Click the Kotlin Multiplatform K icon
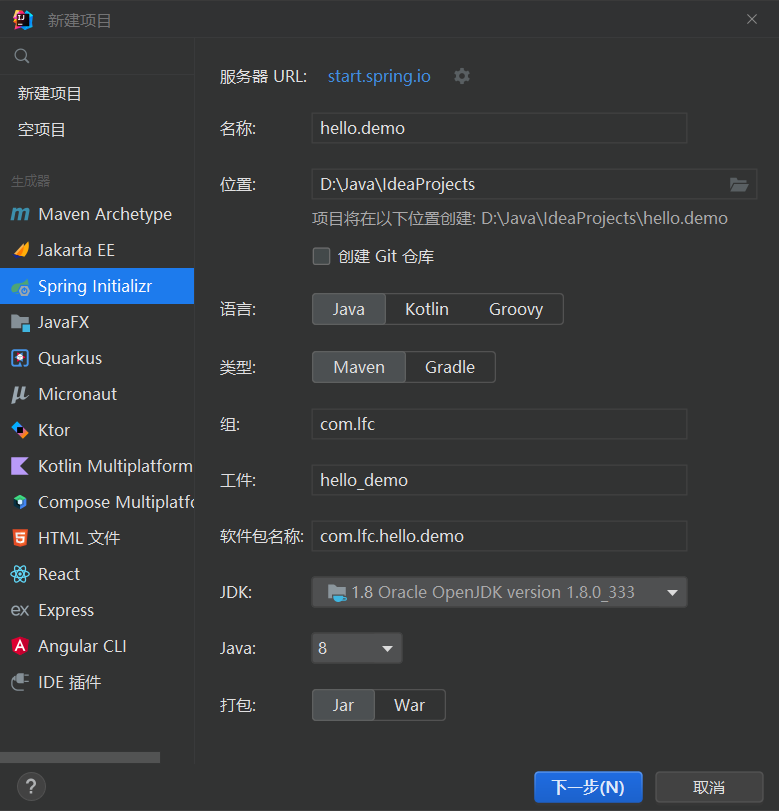This screenshot has height=811, width=779. [x=20, y=466]
